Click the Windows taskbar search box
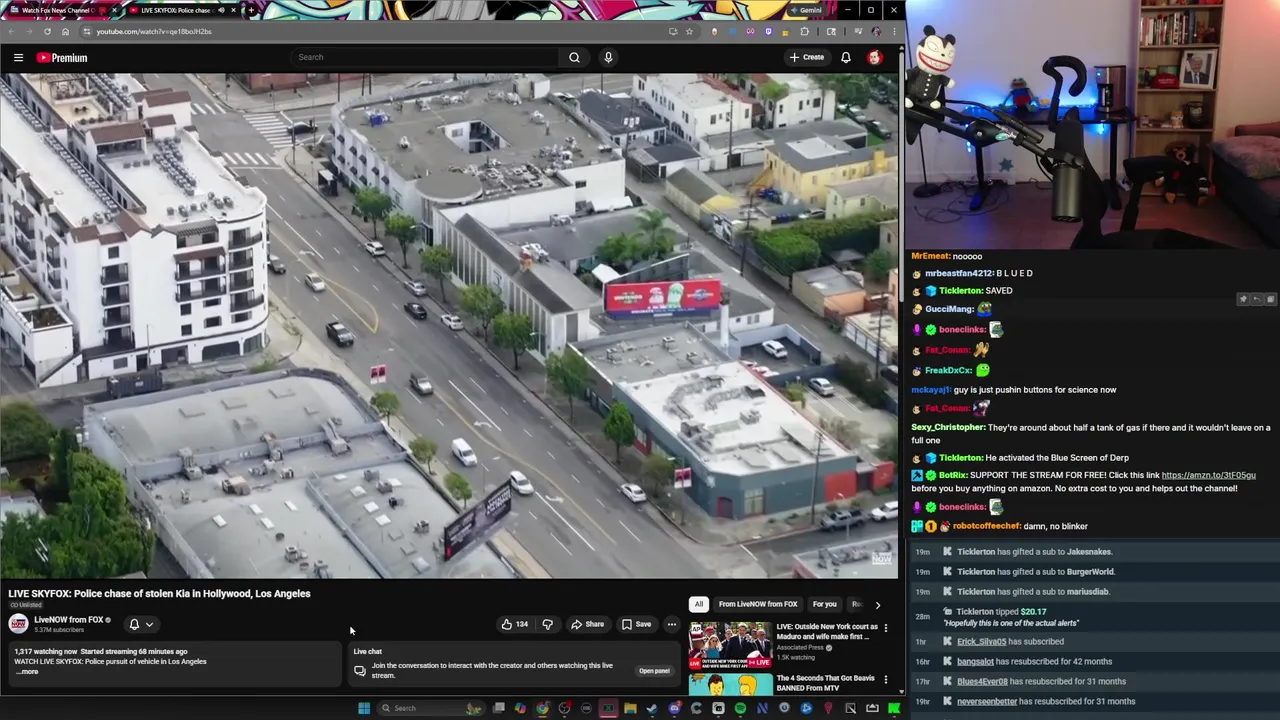This screenshot has height=720, width=1280. (430, 708)
